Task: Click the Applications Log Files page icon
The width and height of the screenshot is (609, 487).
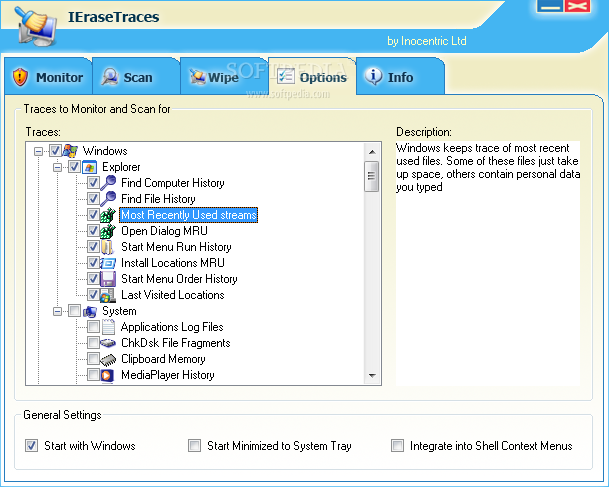Action: [x=108, y=327]
